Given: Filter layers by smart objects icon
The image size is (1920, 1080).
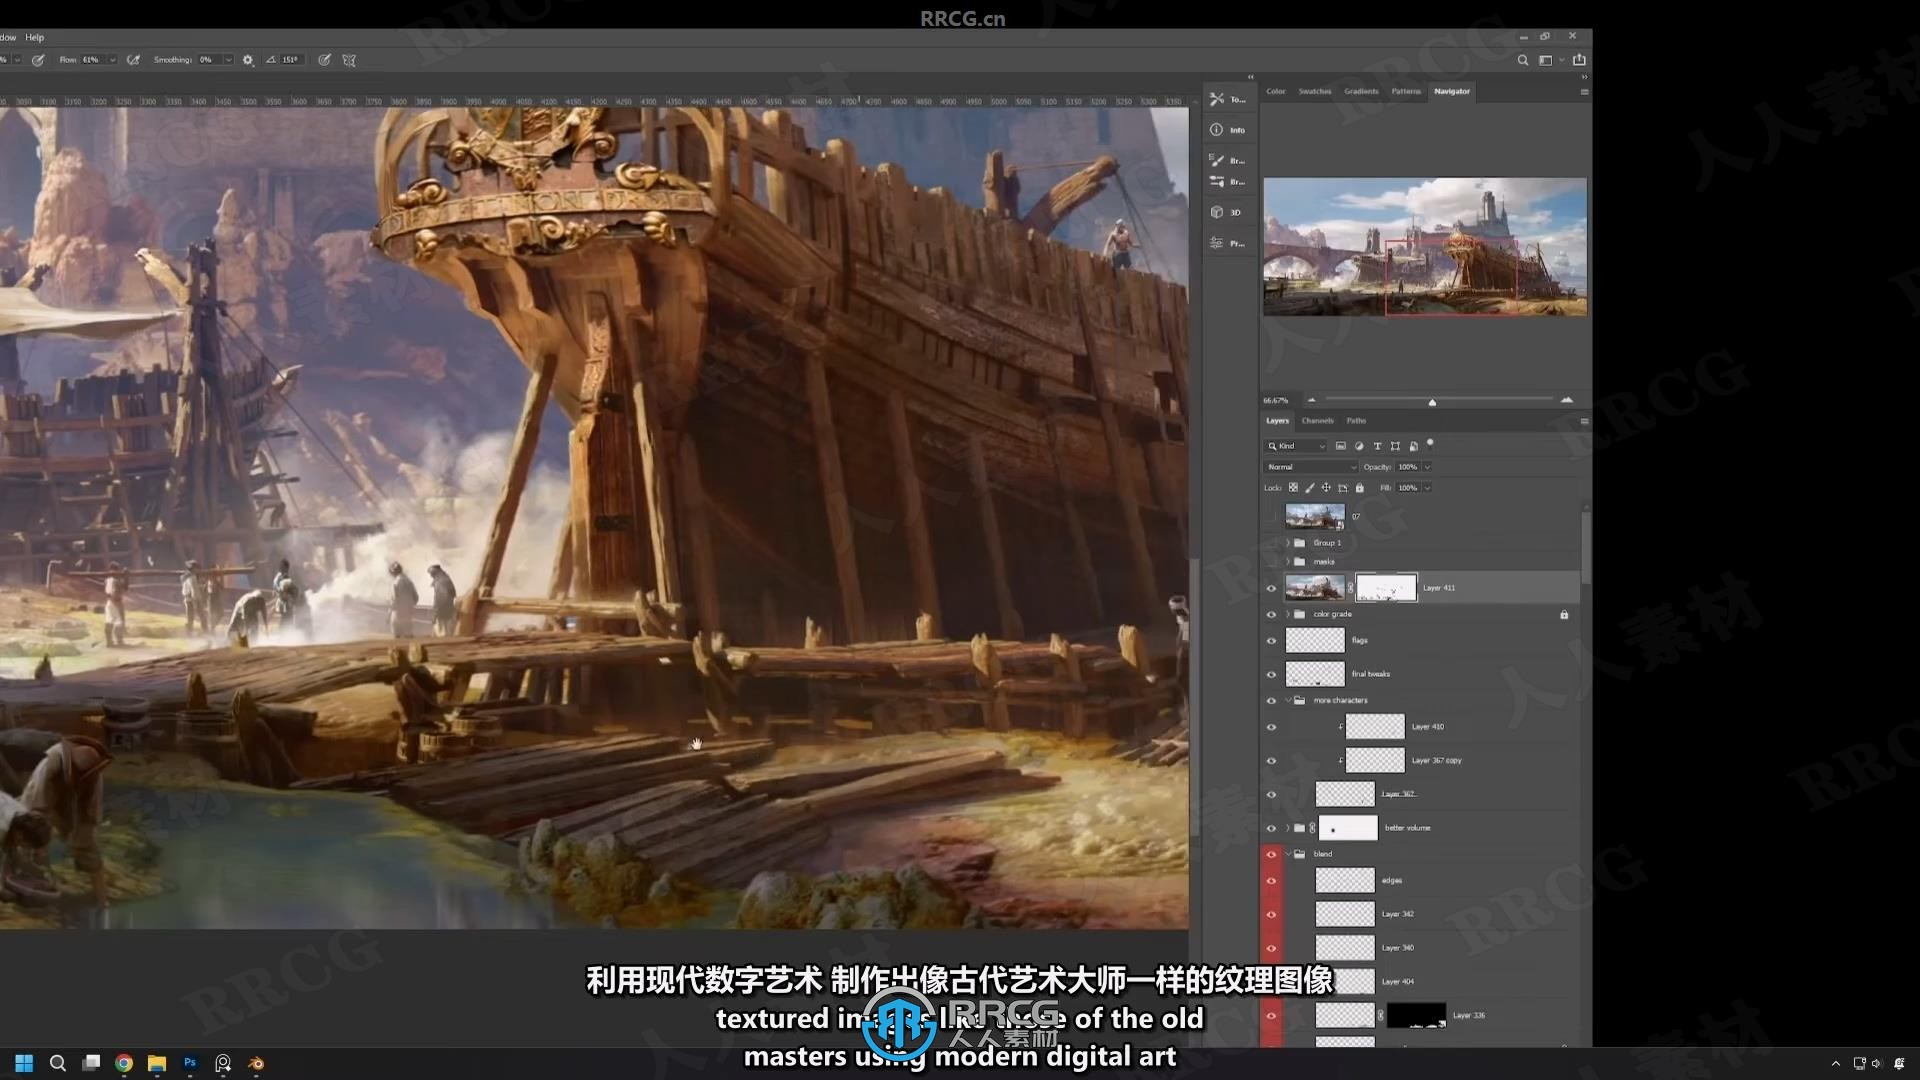Looking at the screenshot, I should tap(1413, 446).
